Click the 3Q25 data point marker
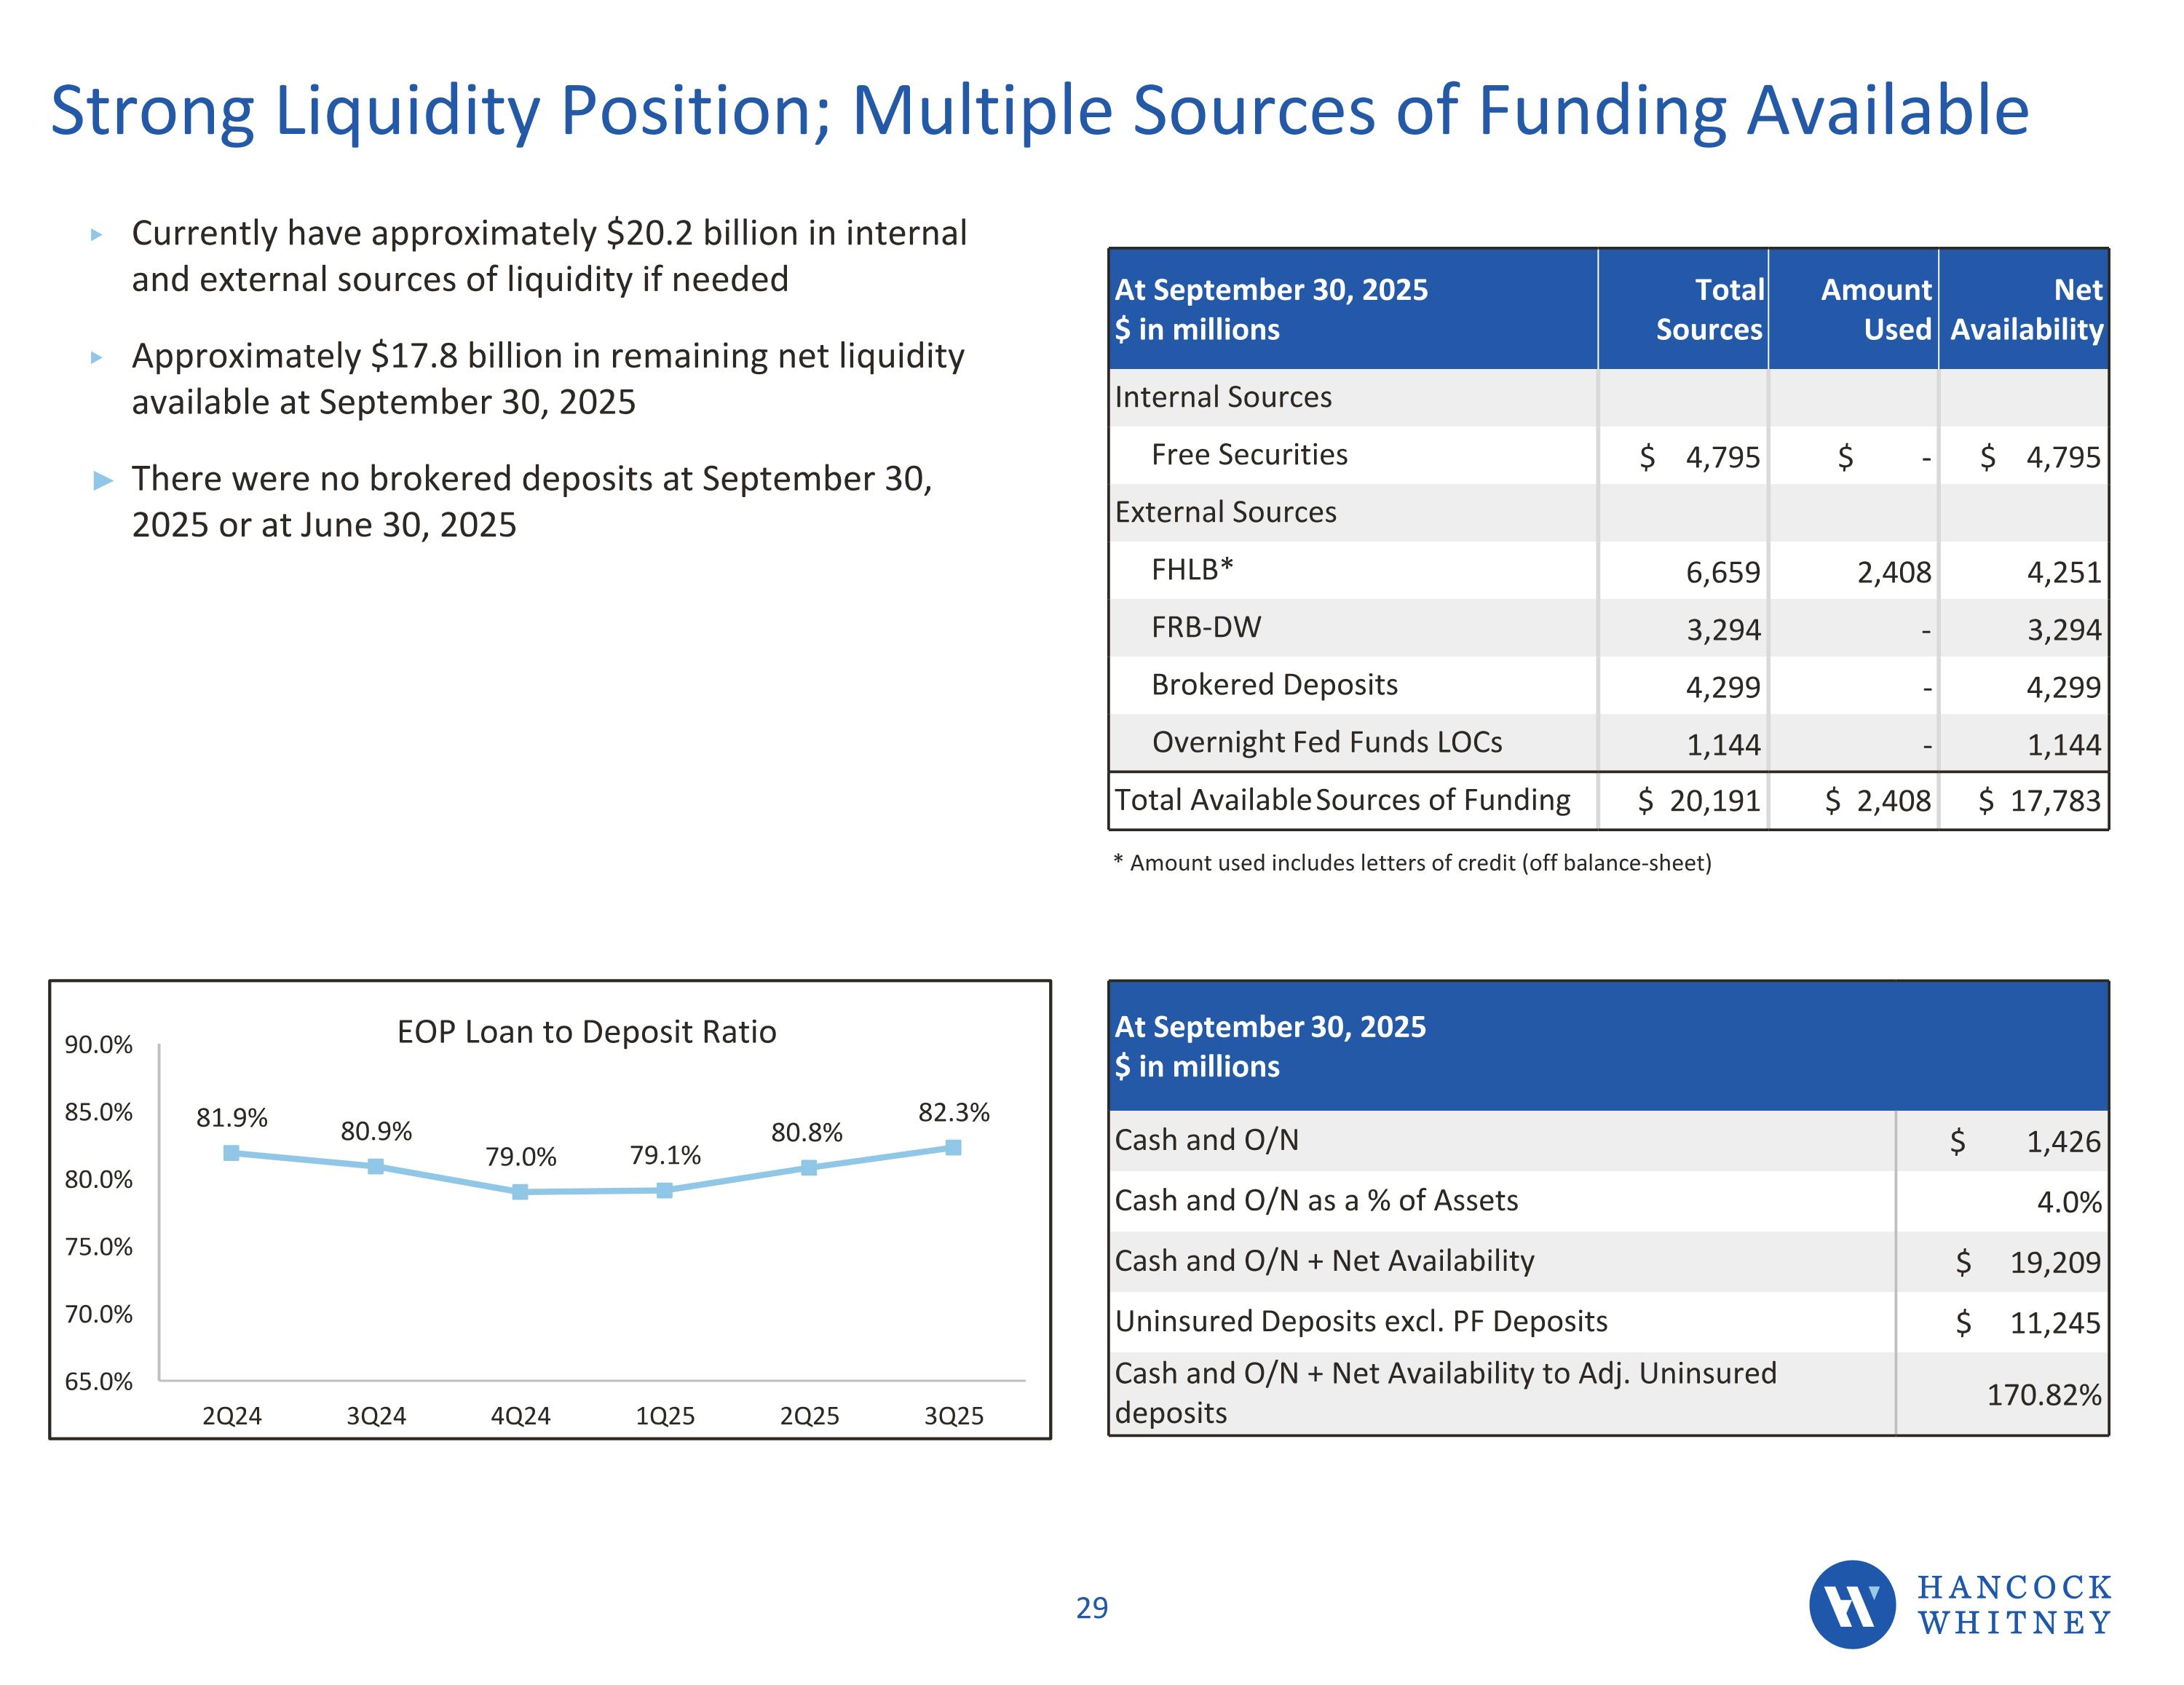The image size is (2184, 1685). (953, 1147)
